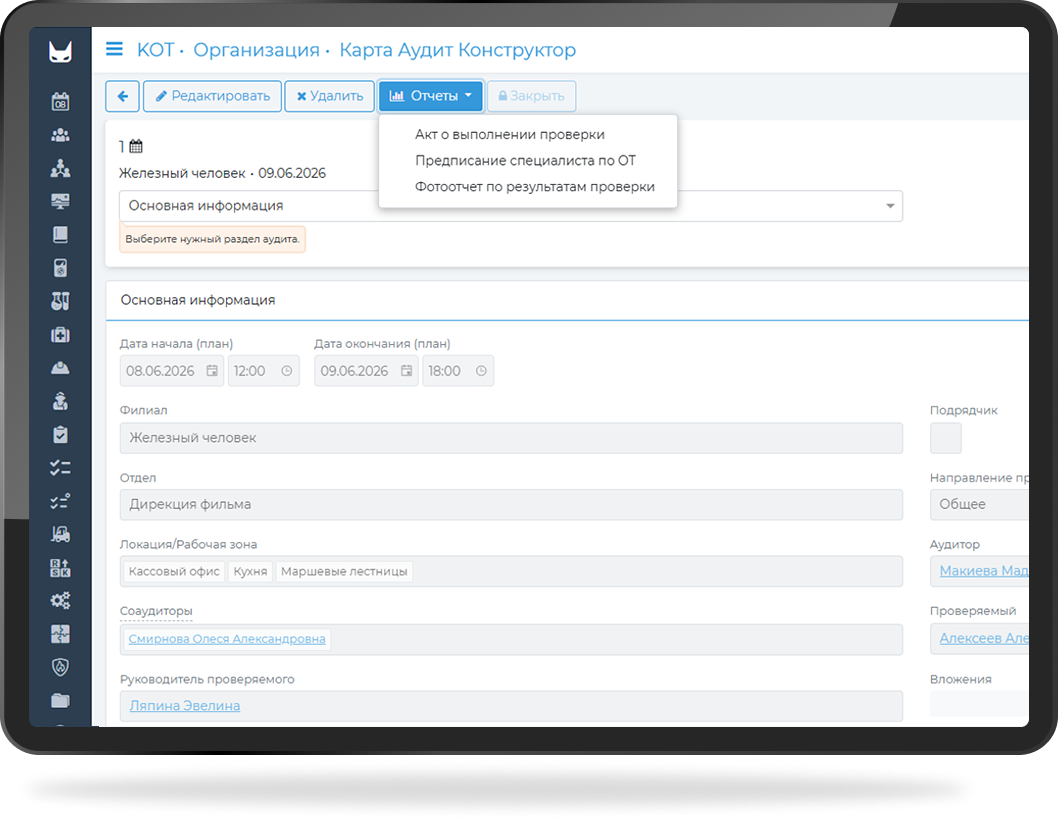Viewport: 1058px width, 821px height.
Task: Open the book icon in the sidebar
Action: coord(60,235)
